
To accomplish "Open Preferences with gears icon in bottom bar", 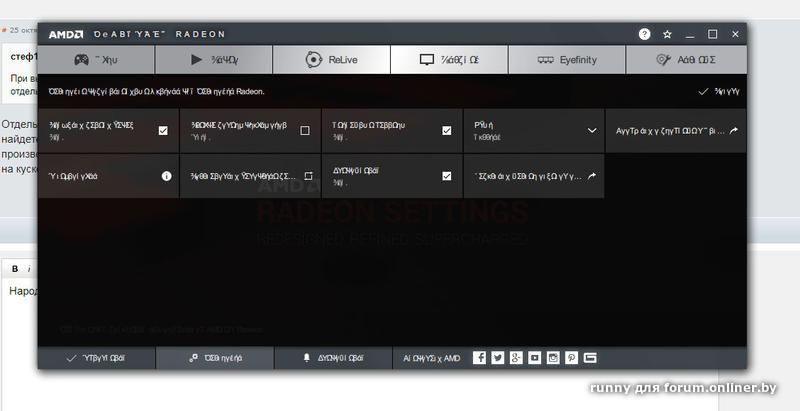I will (215, 358).
